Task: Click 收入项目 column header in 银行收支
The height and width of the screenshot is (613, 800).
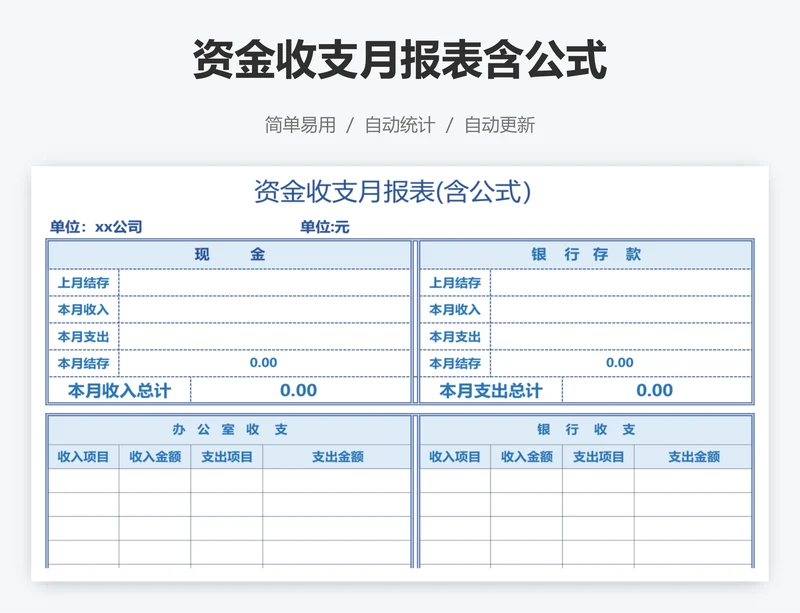Action: (x=455, y=457)
